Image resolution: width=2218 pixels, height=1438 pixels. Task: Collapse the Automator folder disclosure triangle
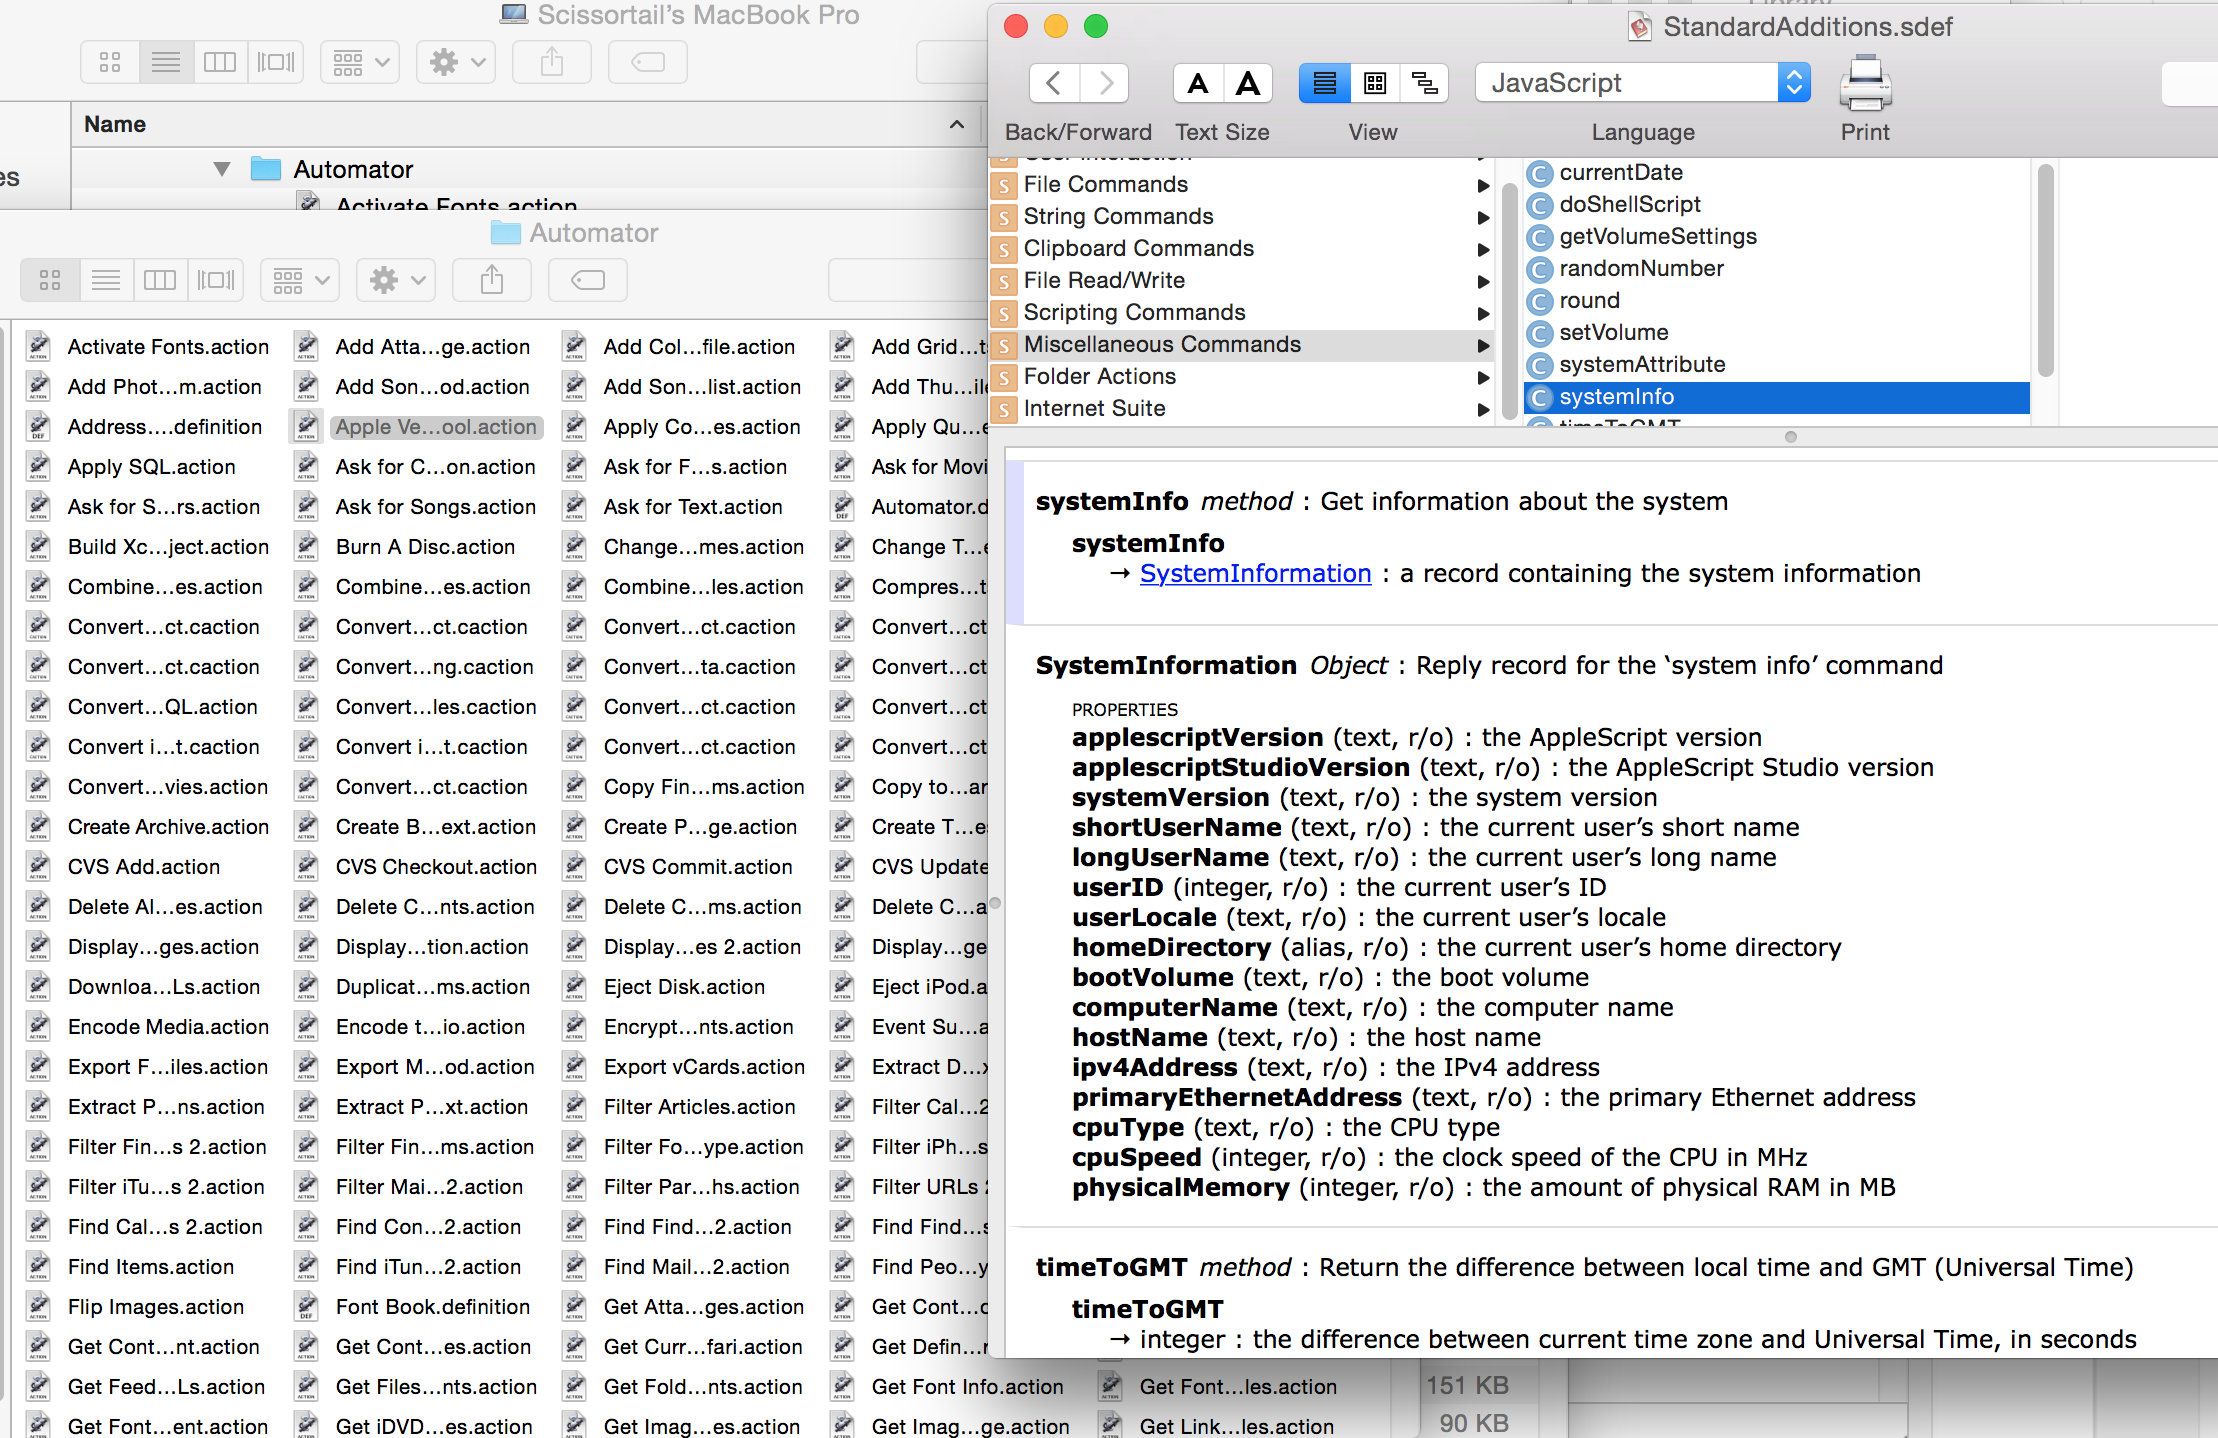tap(222, 169)
